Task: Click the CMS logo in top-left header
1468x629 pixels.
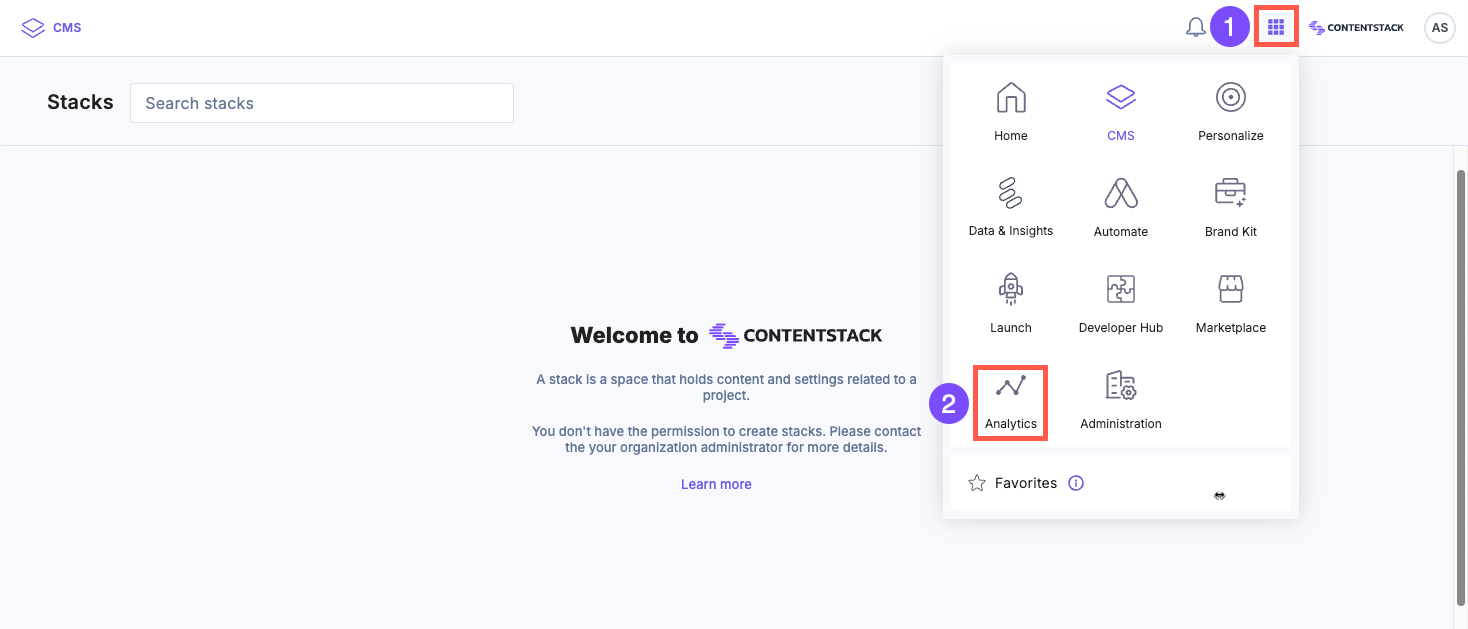Action: tap(51, 28)
